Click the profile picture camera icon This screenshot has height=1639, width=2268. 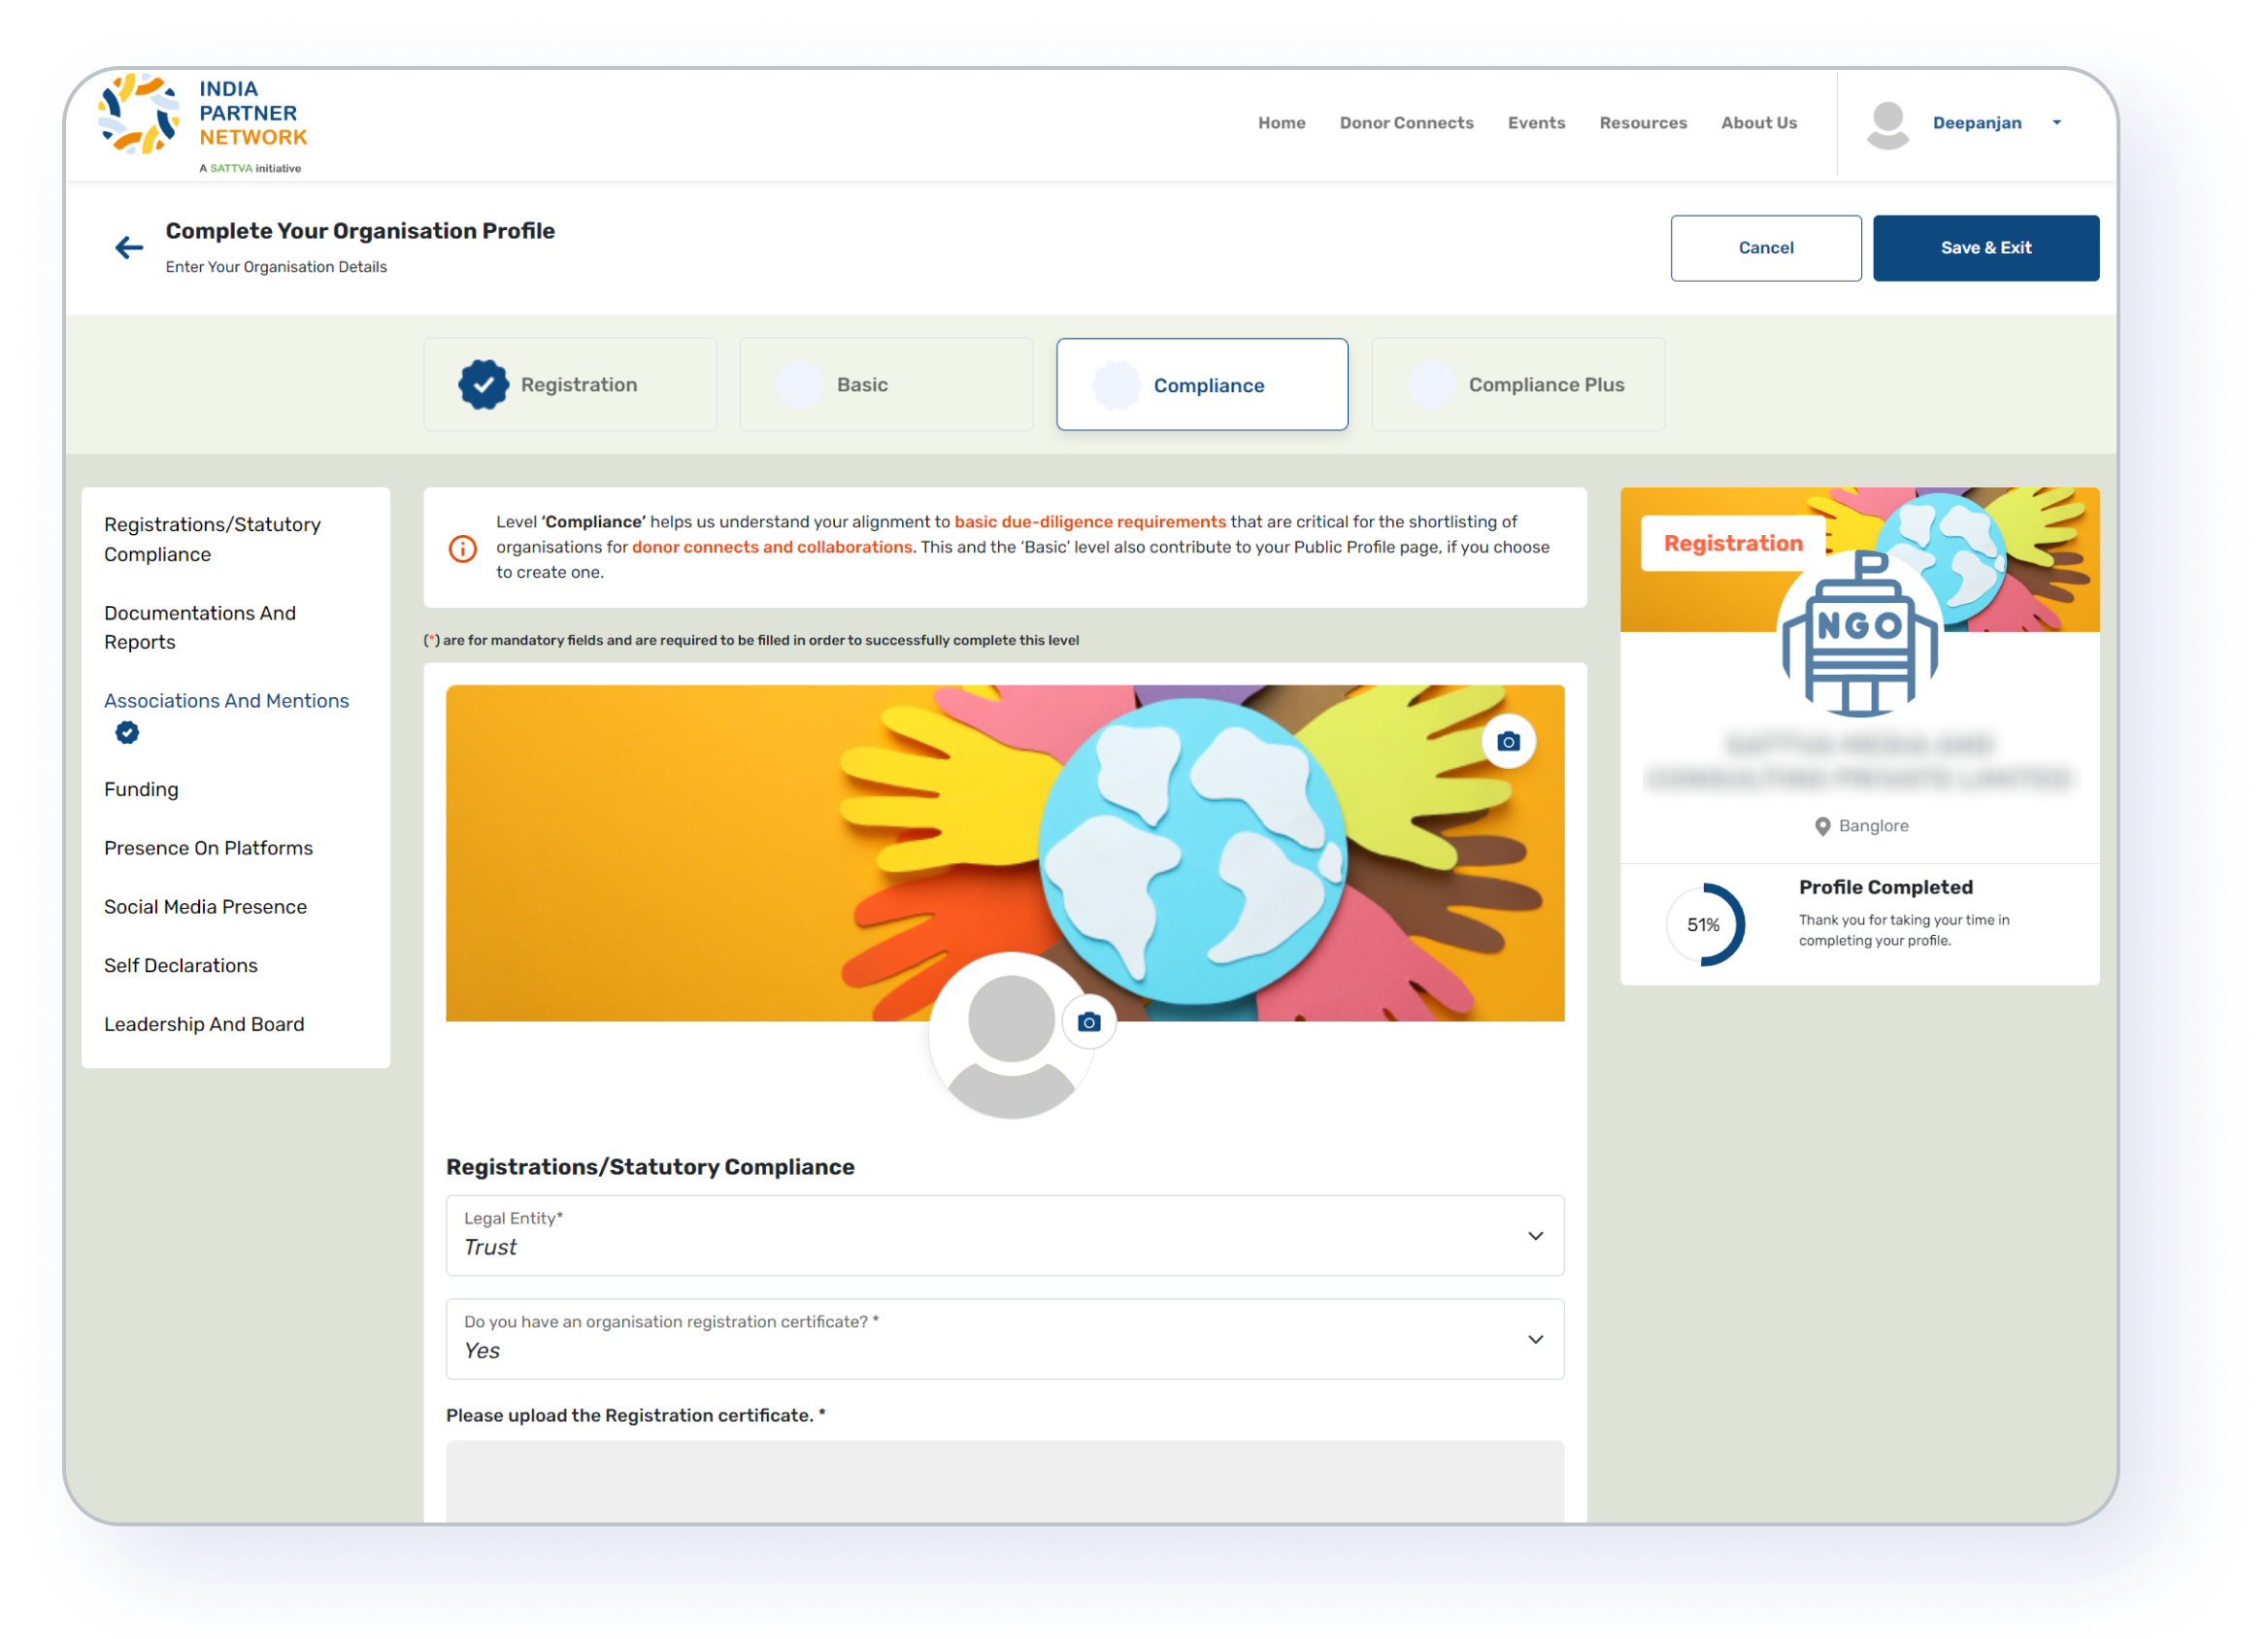tap(1089, 1022)
